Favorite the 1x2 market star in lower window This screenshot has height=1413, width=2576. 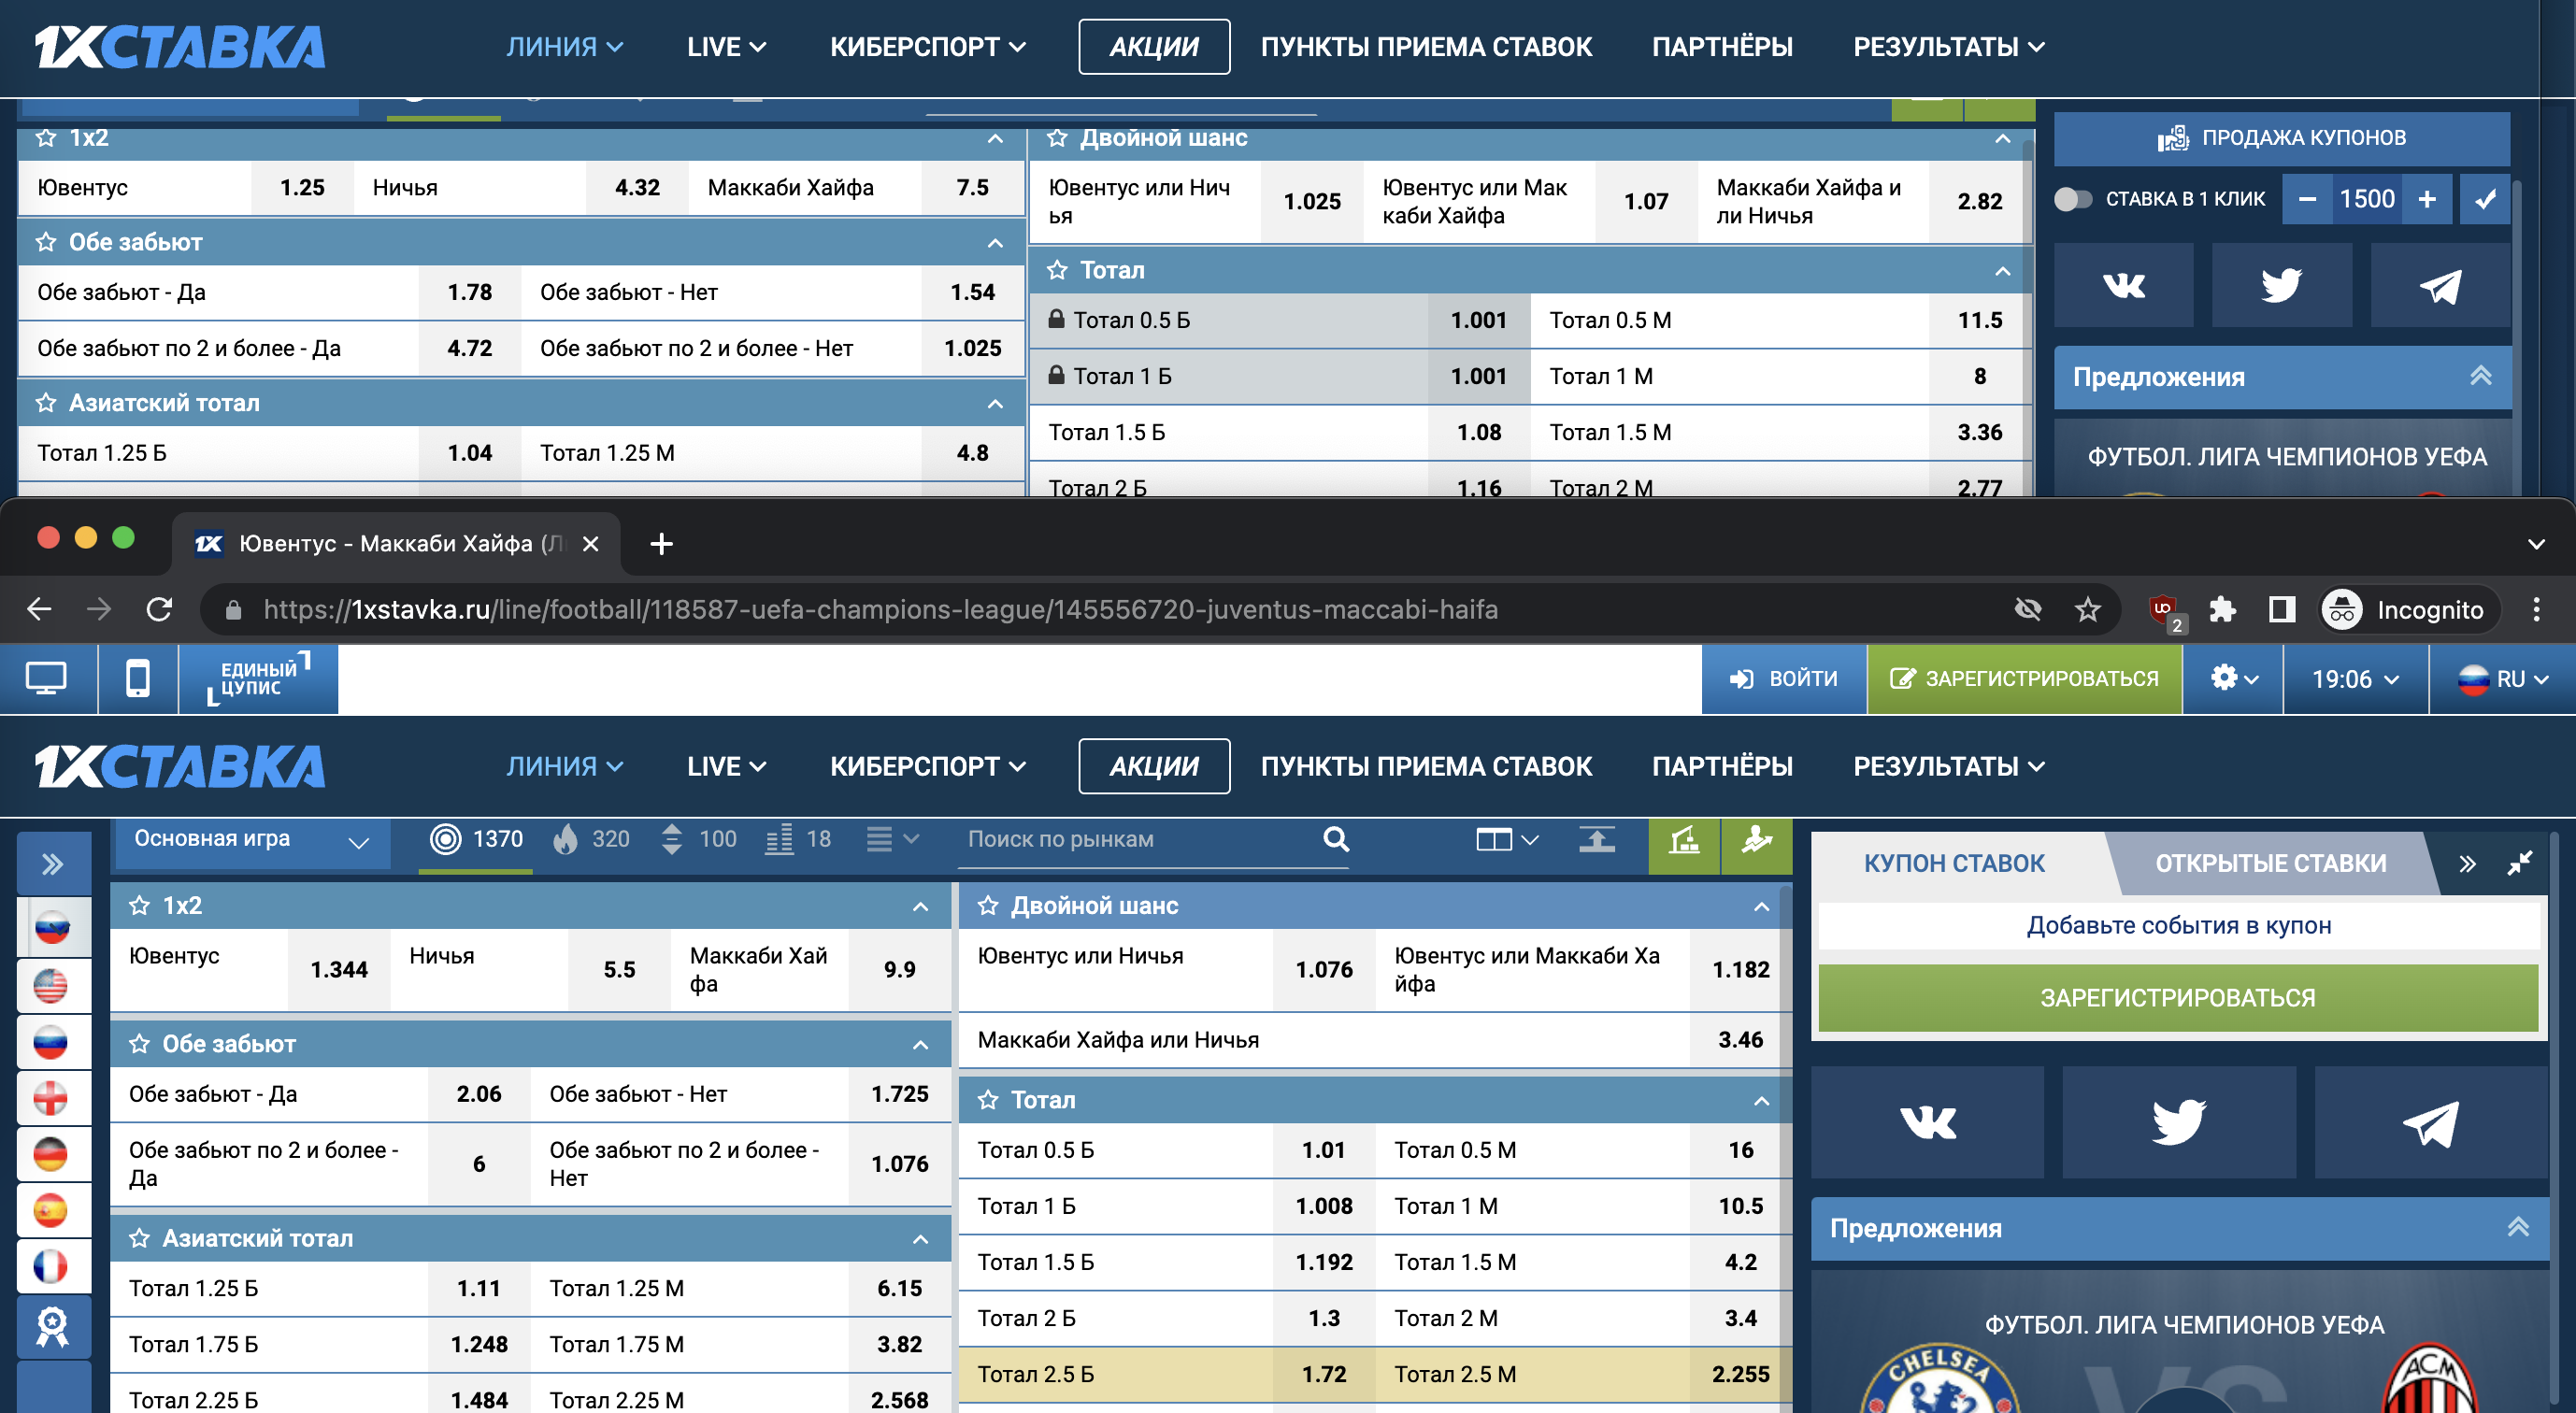point(139,906)
